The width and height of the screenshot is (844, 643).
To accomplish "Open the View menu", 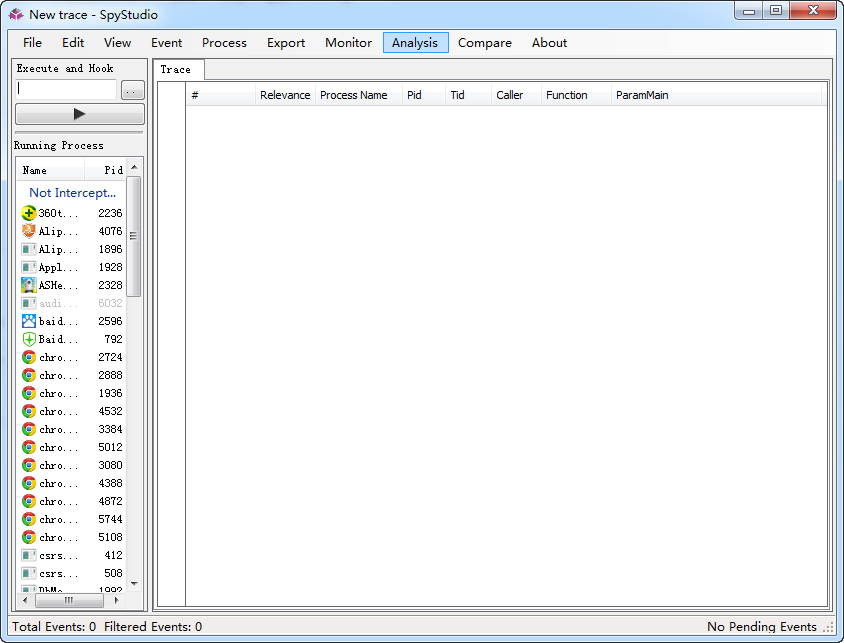I will pyautogui.click(x=117, y=43).
